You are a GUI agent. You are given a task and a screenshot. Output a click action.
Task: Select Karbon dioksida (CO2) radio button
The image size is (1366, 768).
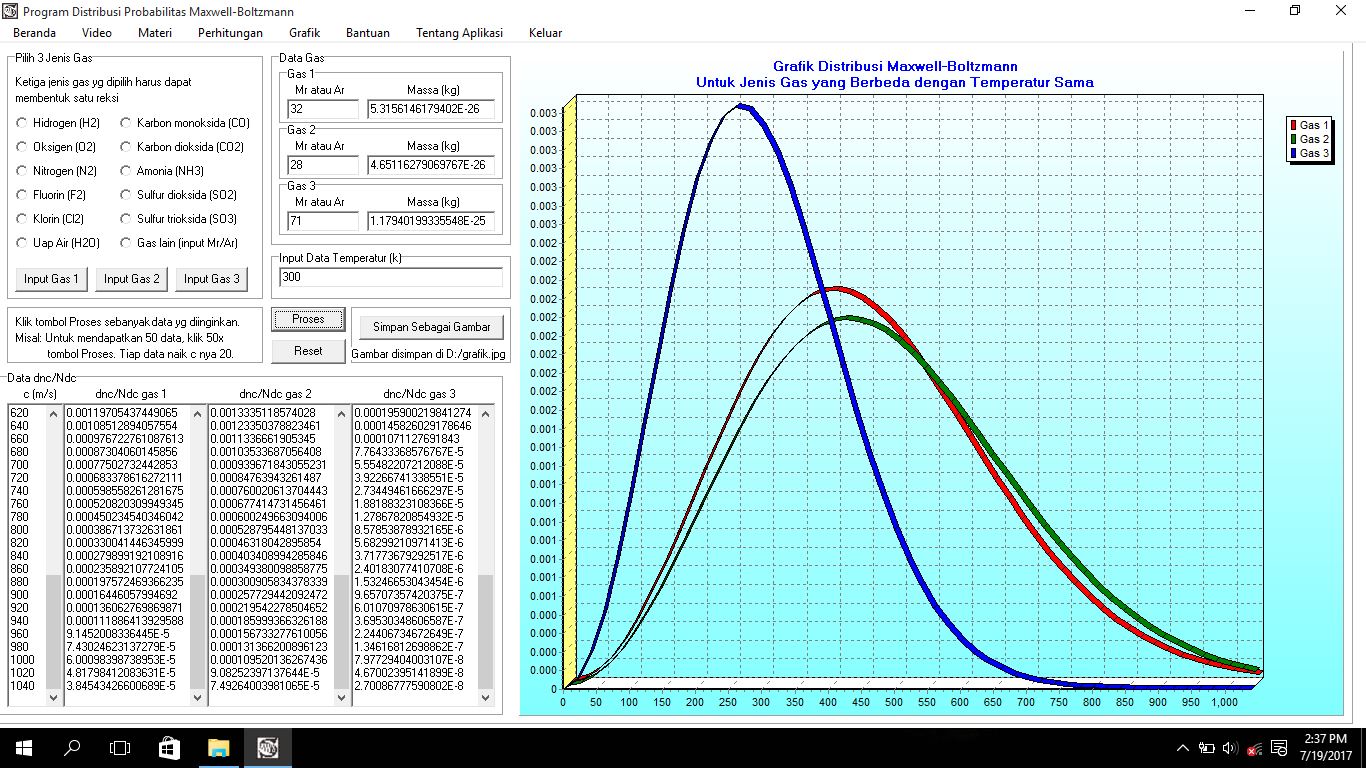pyautogui.click(x=126, y=147)
